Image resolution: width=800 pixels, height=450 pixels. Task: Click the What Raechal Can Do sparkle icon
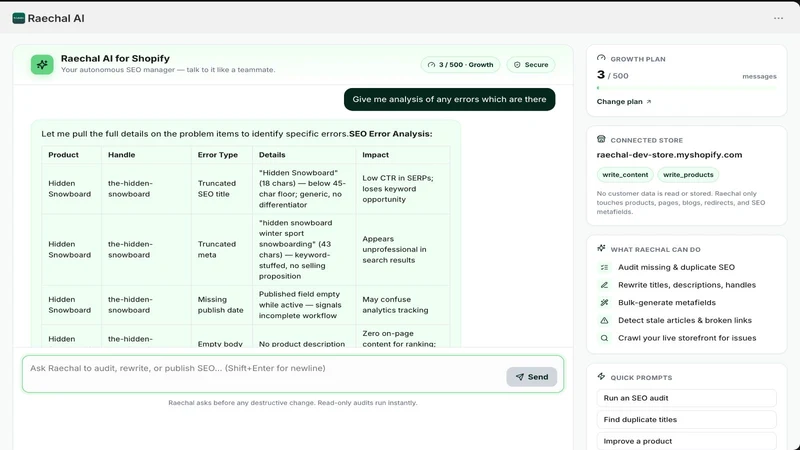601,248
